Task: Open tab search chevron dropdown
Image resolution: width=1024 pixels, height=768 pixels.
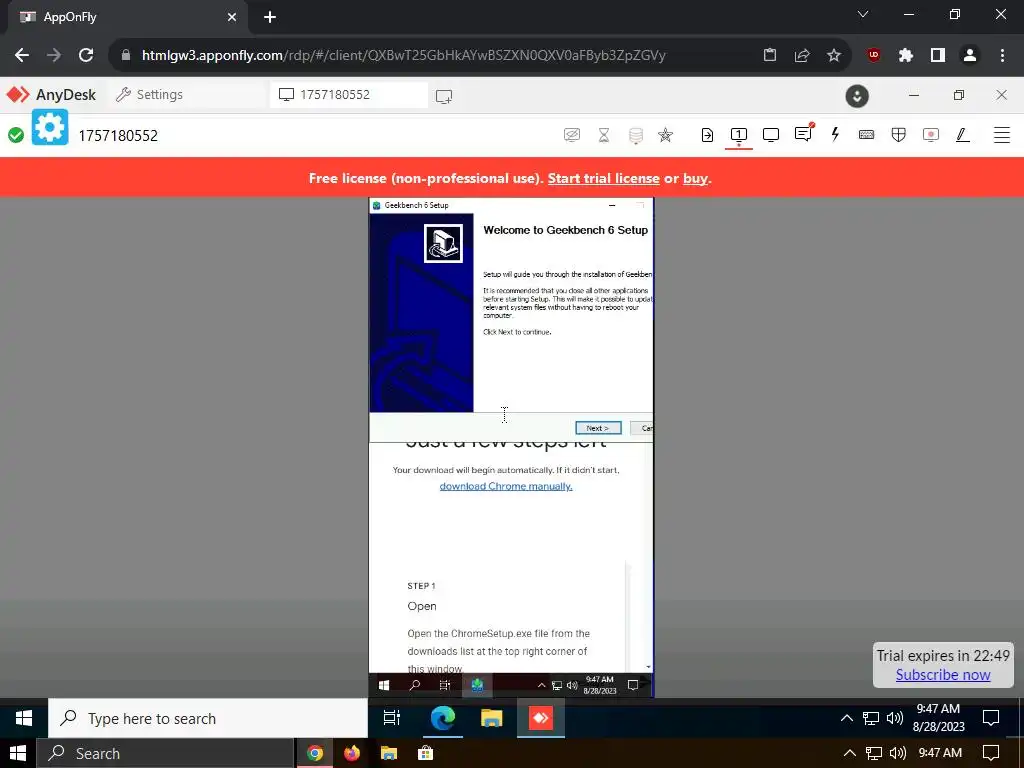Action: [863, 14]
